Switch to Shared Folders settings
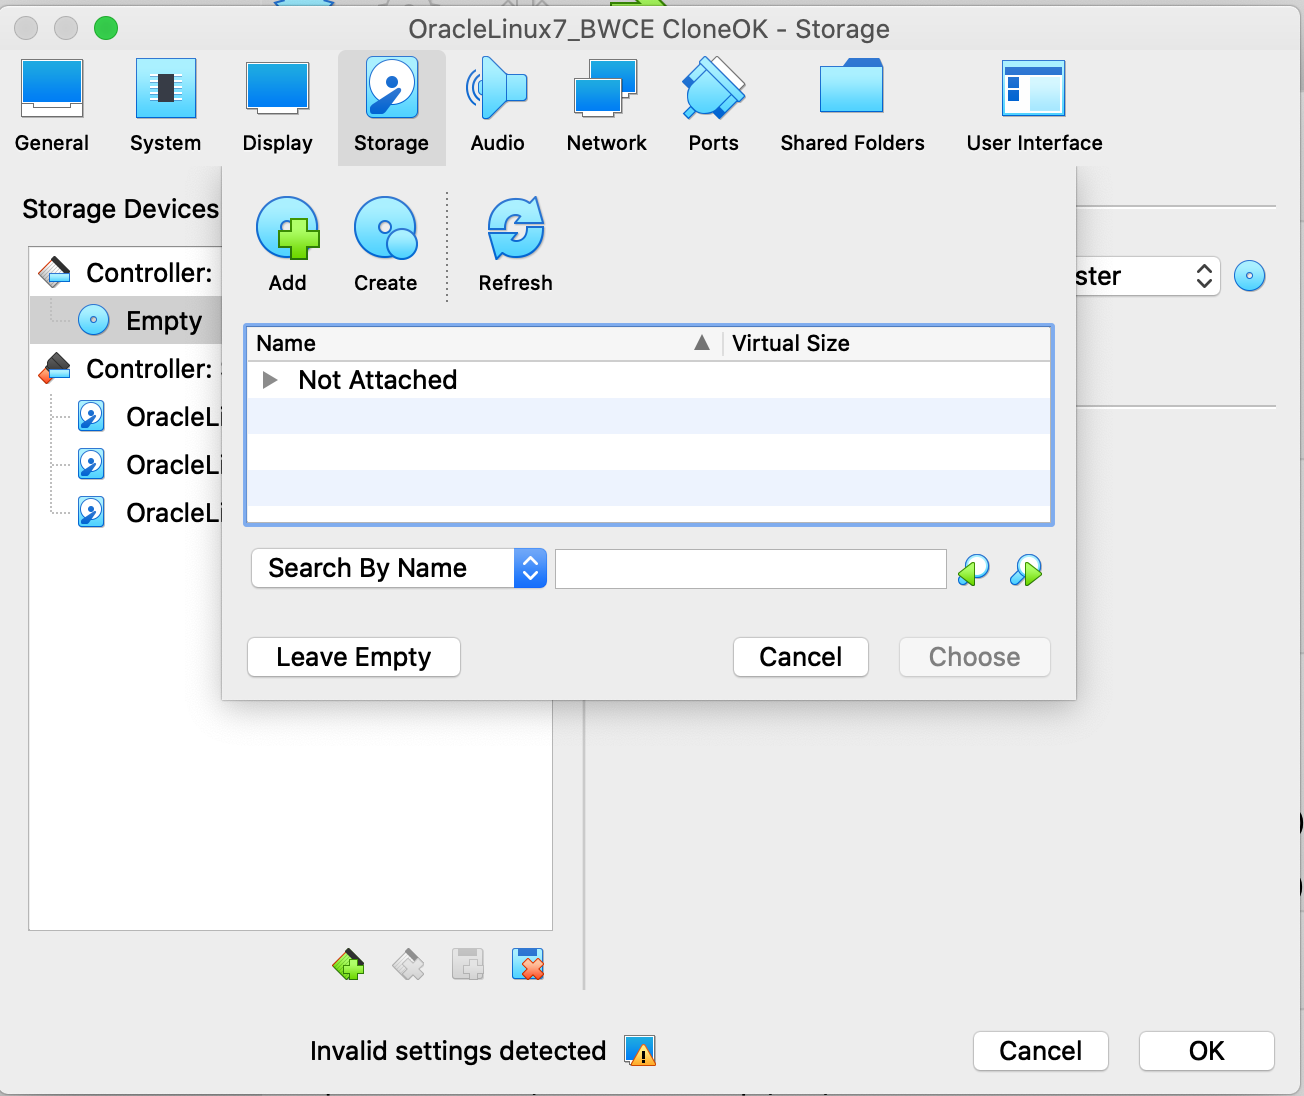The image size is (1304, 1096). click(x=852, y=105)
